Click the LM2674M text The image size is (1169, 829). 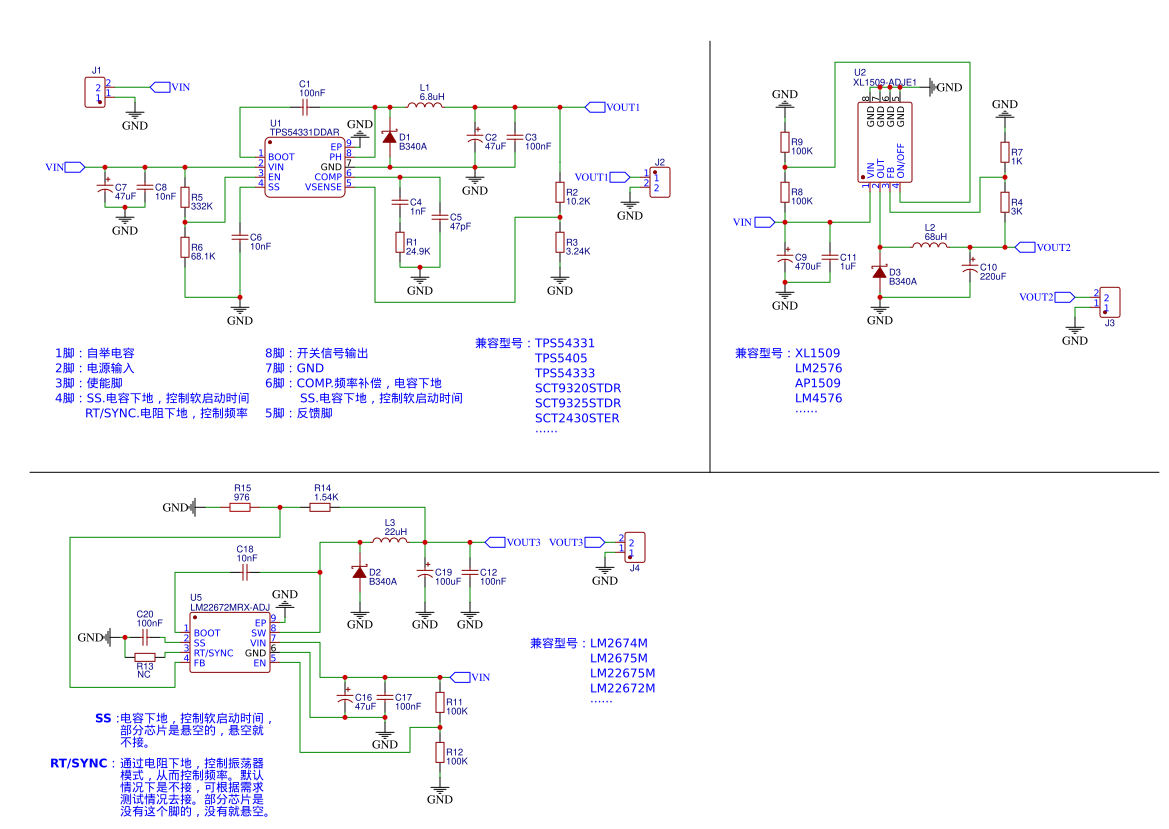coord(619,643)
